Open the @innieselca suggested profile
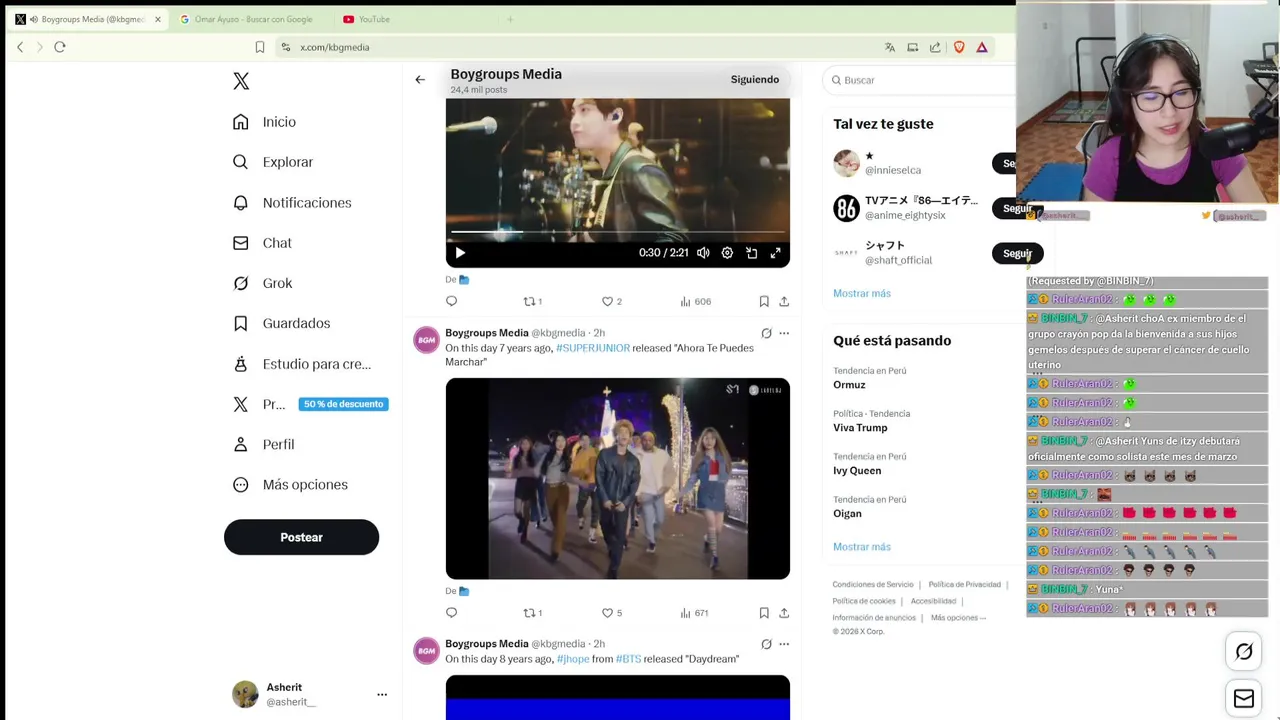1280x720 pixels. pos(893,170)
